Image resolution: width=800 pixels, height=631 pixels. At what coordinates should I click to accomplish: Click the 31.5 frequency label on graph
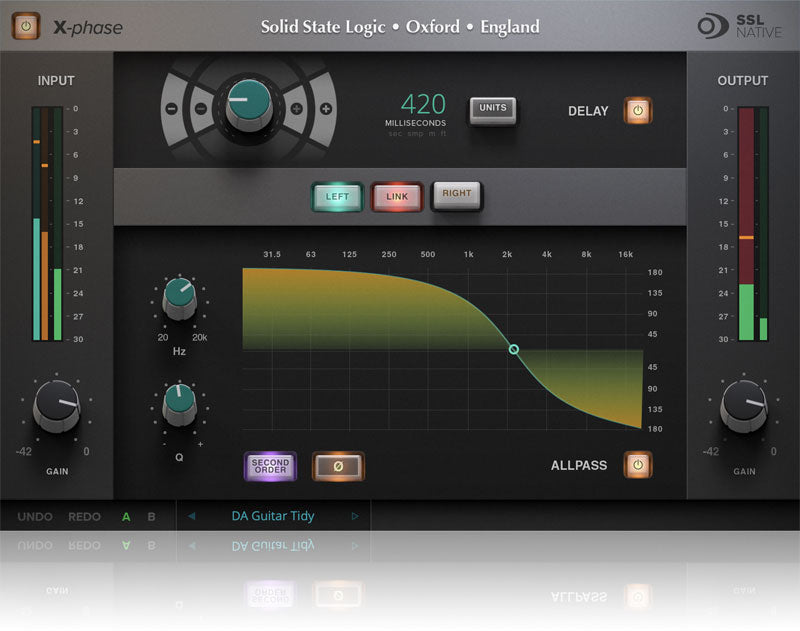pos(272,254)
